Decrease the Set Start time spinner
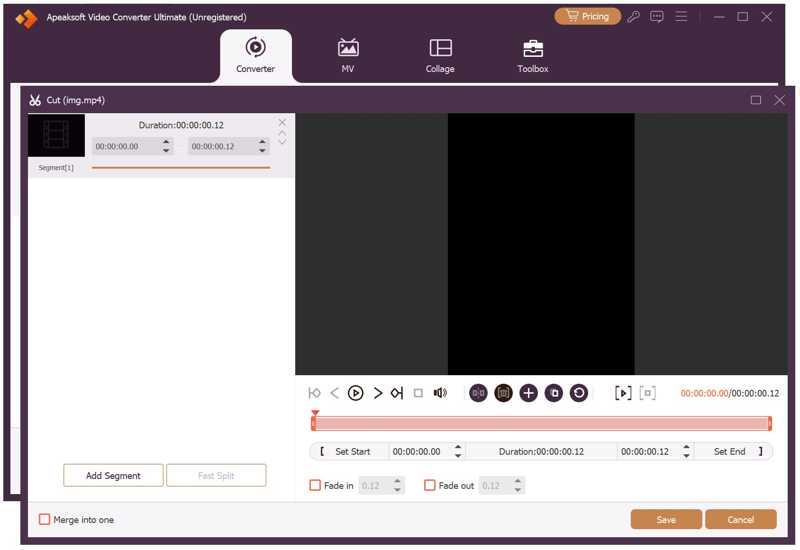Viewport: 800px width, 550px height. point(458,456)
